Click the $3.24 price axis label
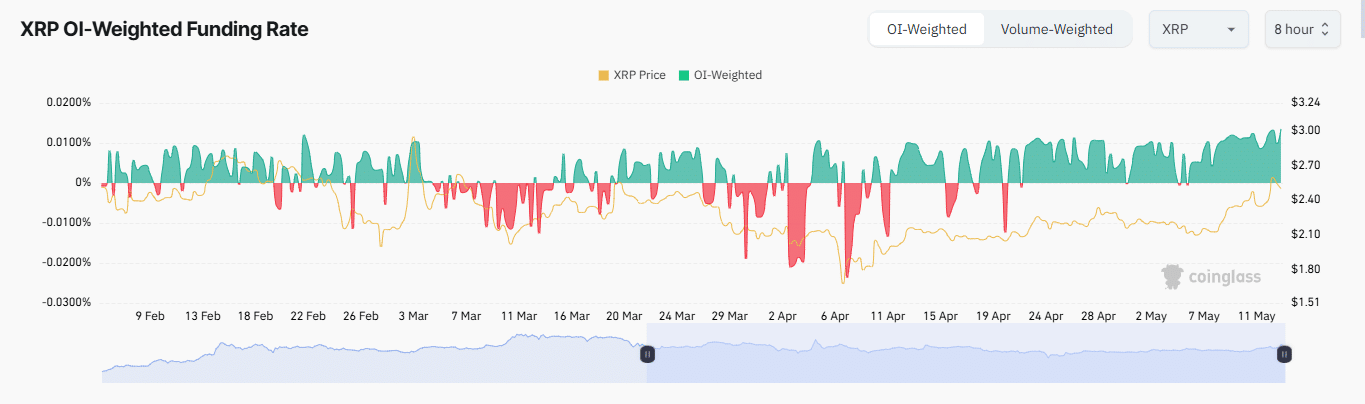The image size is (1365, 404). point(1306,102)
